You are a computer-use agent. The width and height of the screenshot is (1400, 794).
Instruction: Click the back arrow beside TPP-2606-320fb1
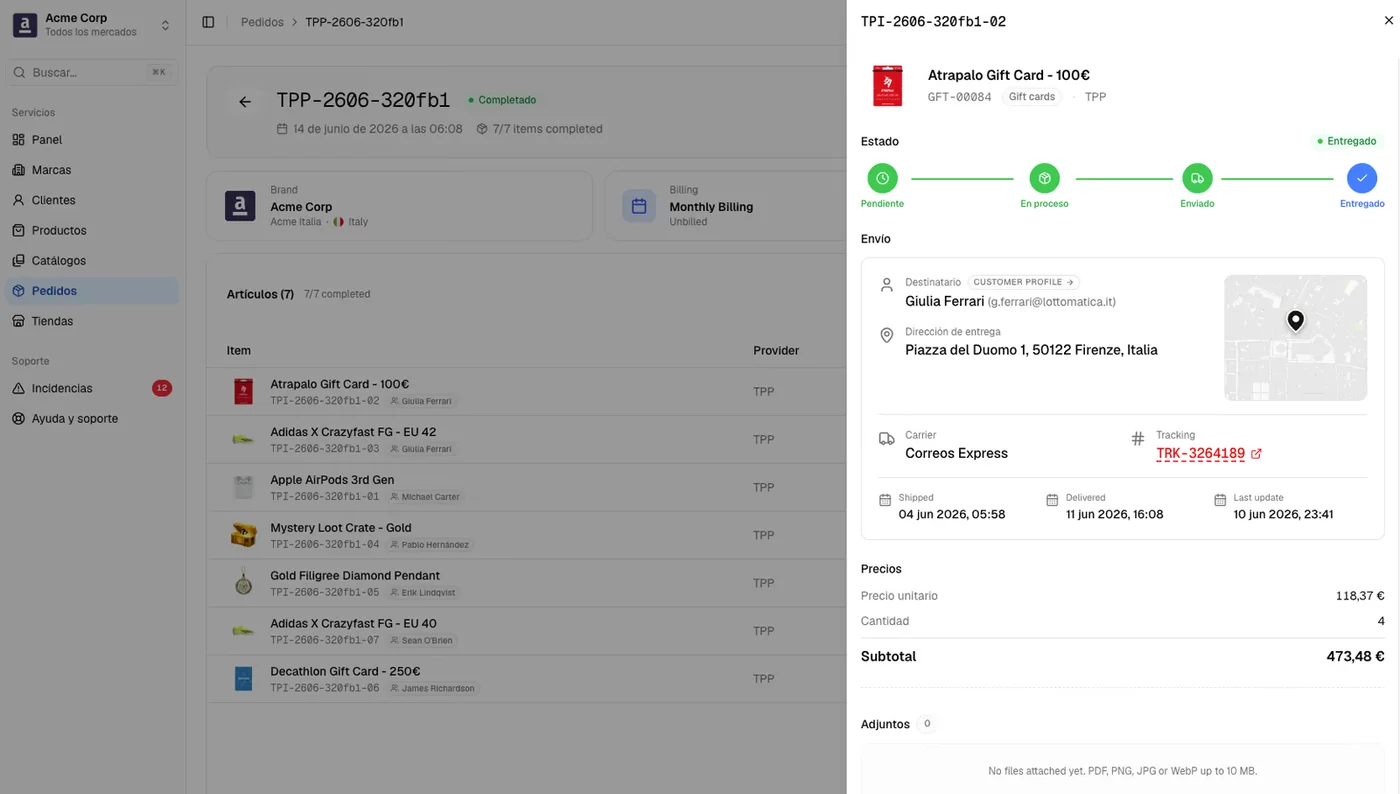pyautogui.click(x=245, y=101)
